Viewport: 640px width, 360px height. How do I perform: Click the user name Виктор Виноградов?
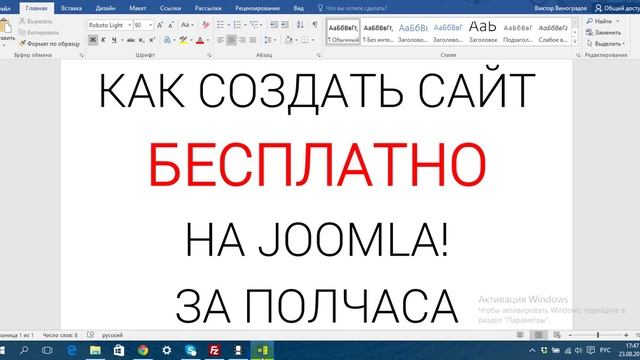pyautogui.click(x=560, y=8)
